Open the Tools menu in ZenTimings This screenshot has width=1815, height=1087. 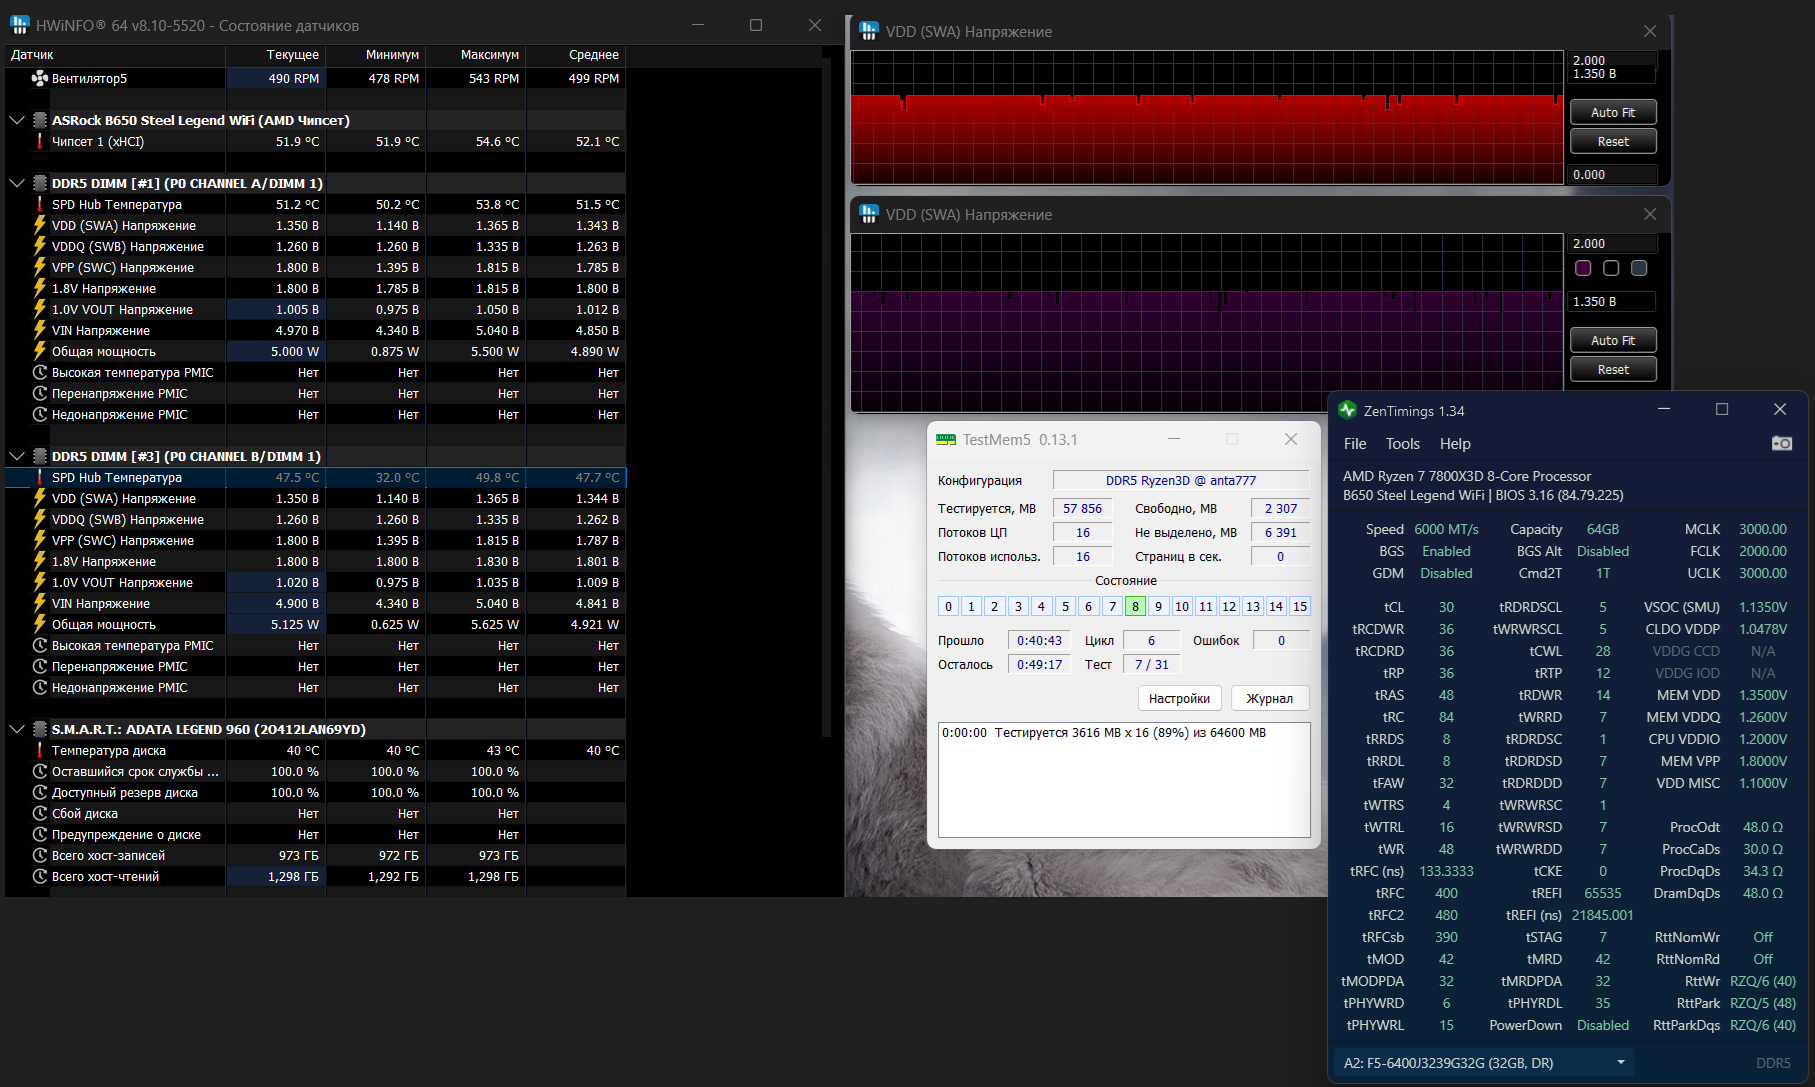[1402, 444]
